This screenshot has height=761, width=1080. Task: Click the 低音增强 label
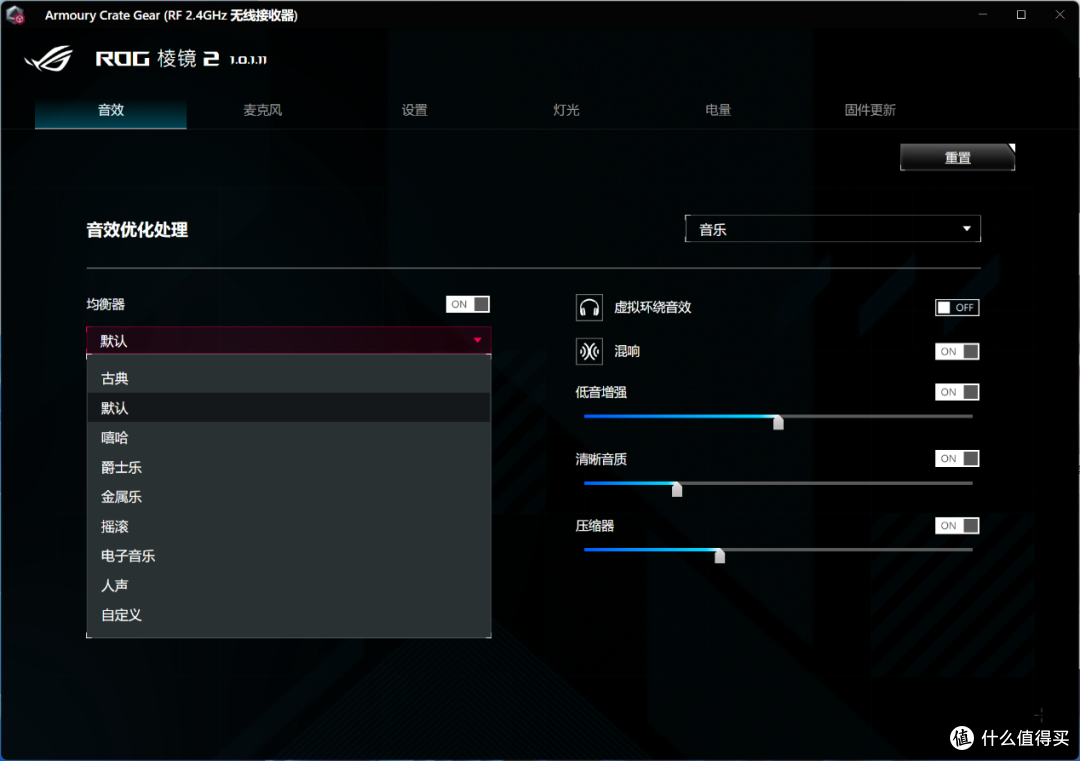point(601,393)
